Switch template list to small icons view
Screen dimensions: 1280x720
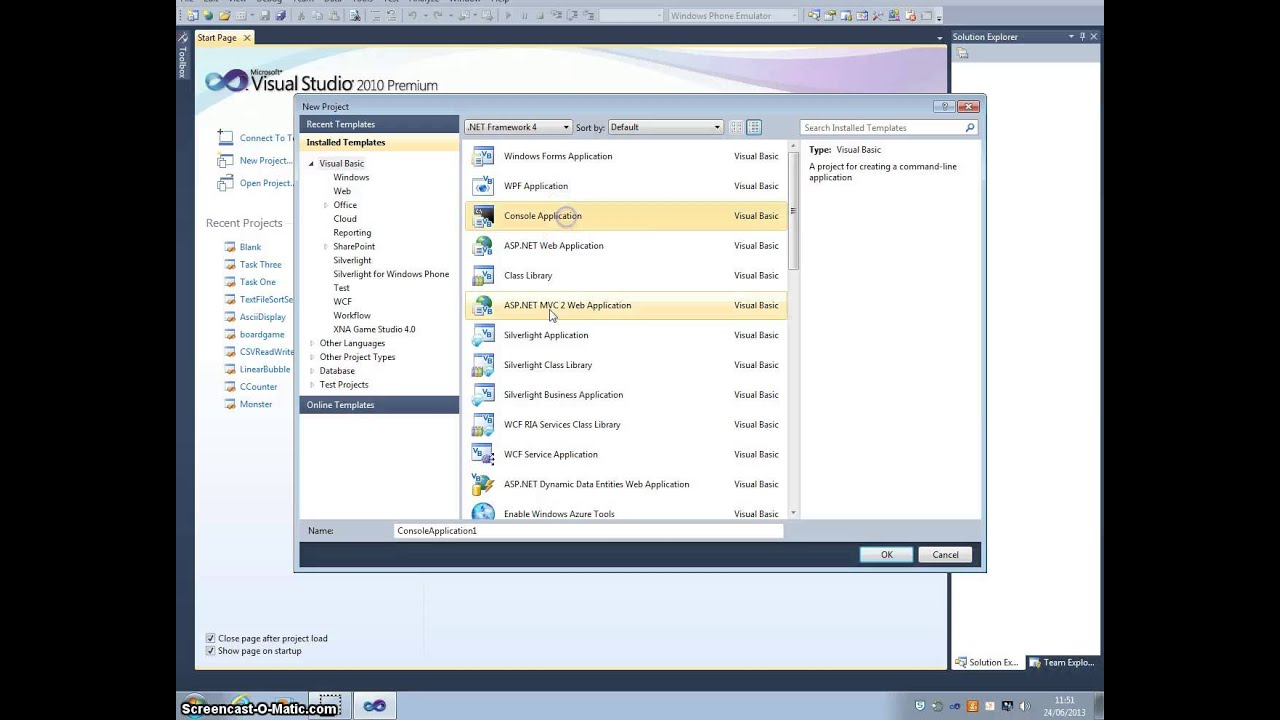[x=736, y=127]
